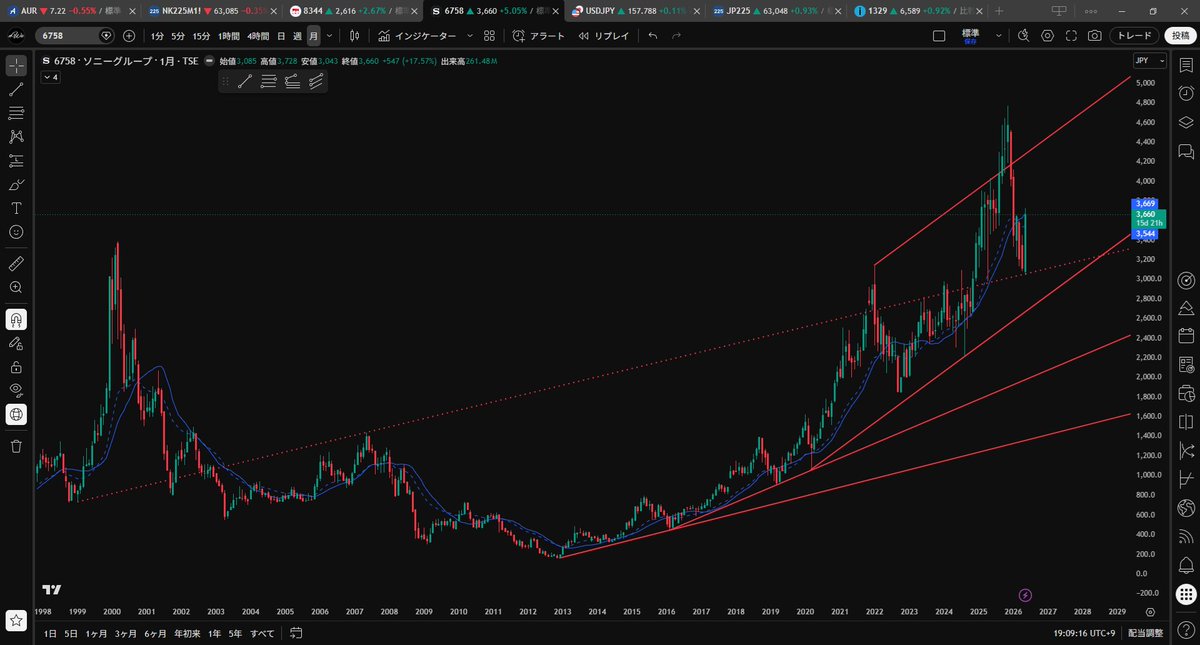Viewport: 1200px width, 645px height.
Task: Select trend line in floating favorites toolbar
Action: pyautogui.click(x=245, y=81)
